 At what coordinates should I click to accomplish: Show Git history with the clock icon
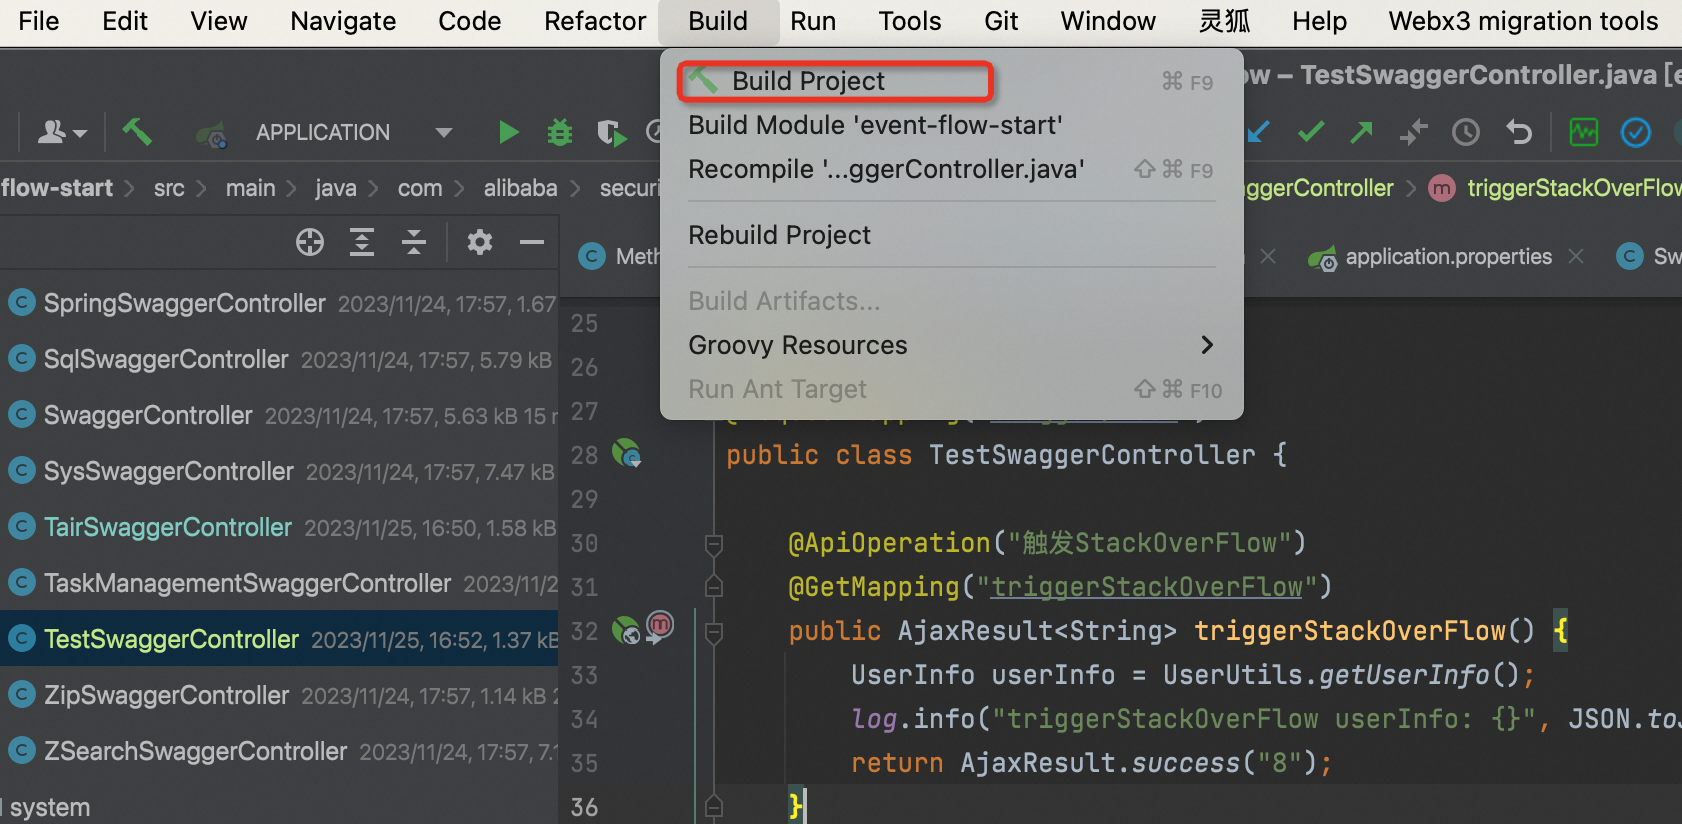point(1466,132)
